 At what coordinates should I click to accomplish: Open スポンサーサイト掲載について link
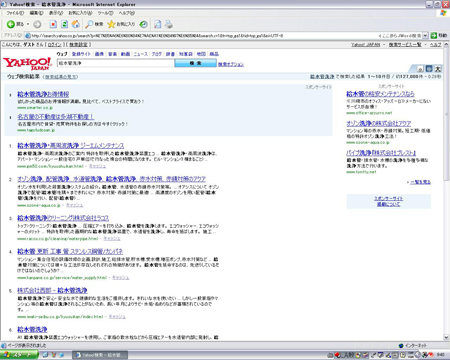pos(388,201)
